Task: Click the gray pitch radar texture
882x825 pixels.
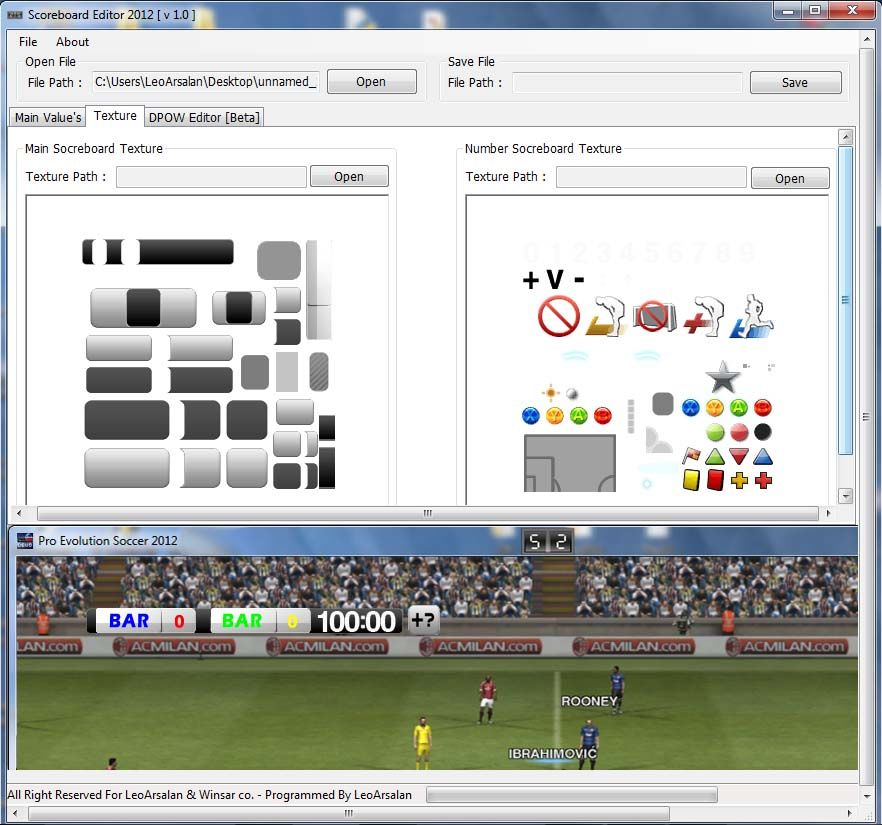Action: click(x=569, y=463)
